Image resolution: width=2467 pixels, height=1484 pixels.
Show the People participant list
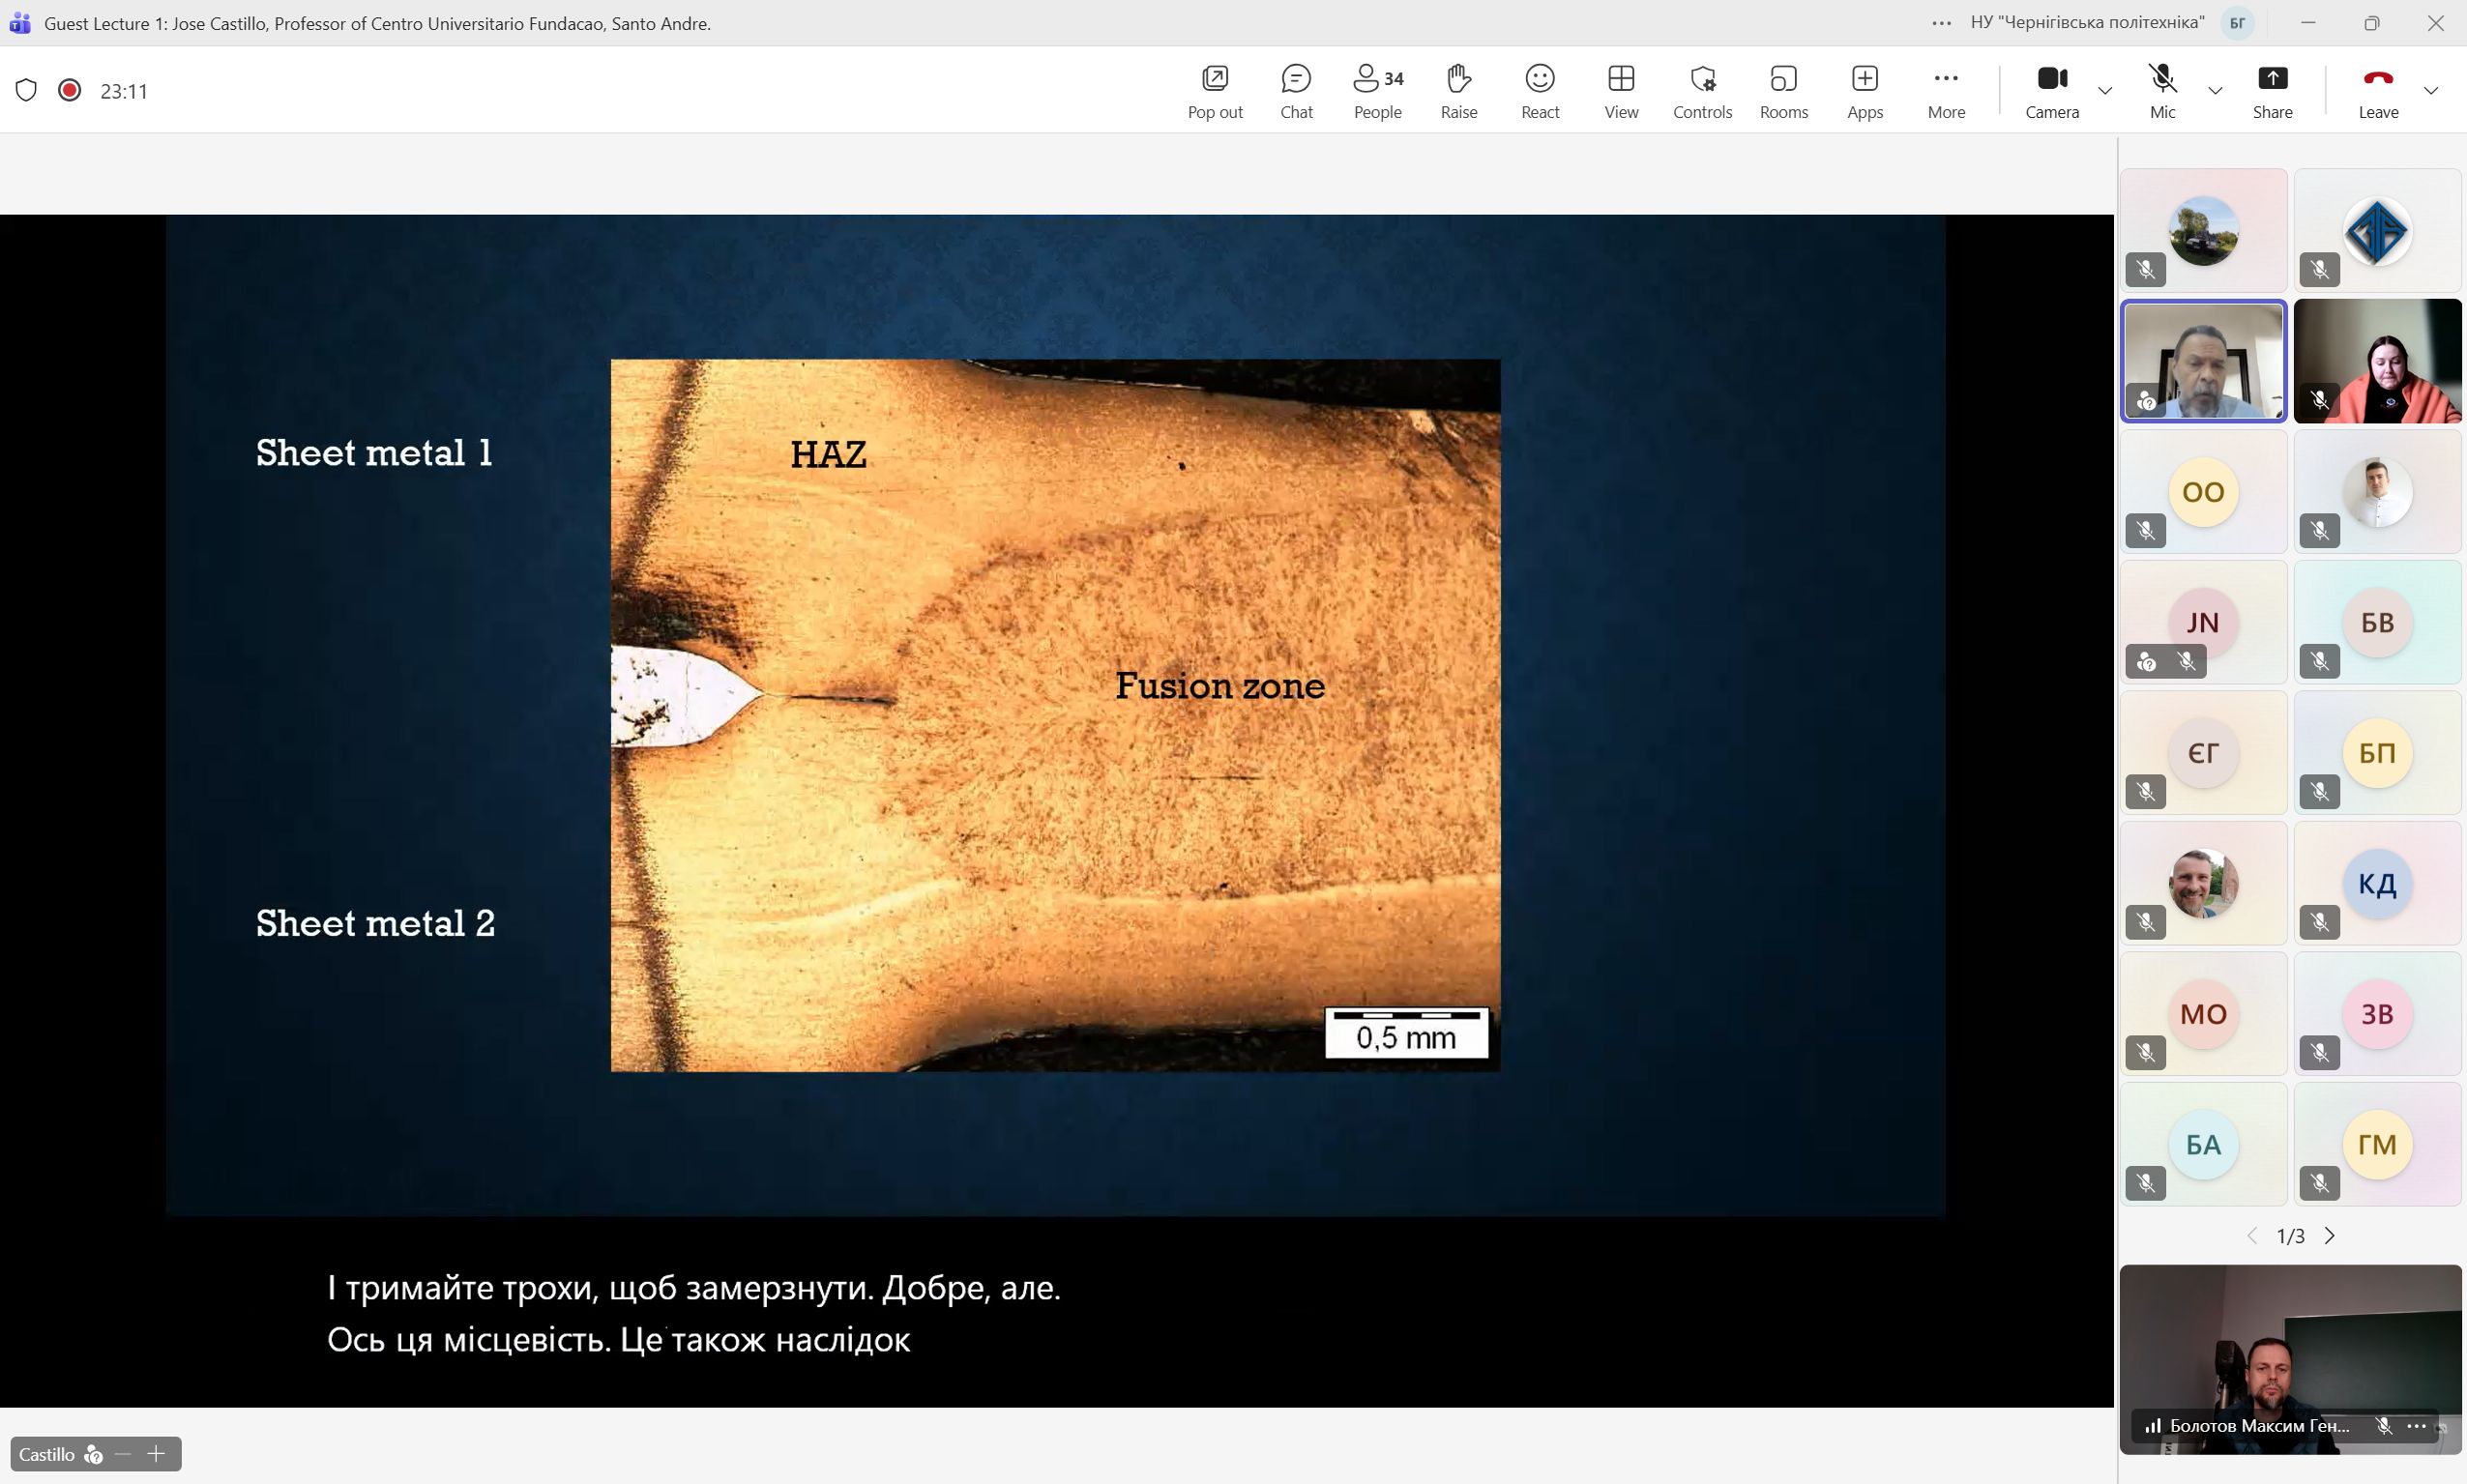pos(1377,91)
